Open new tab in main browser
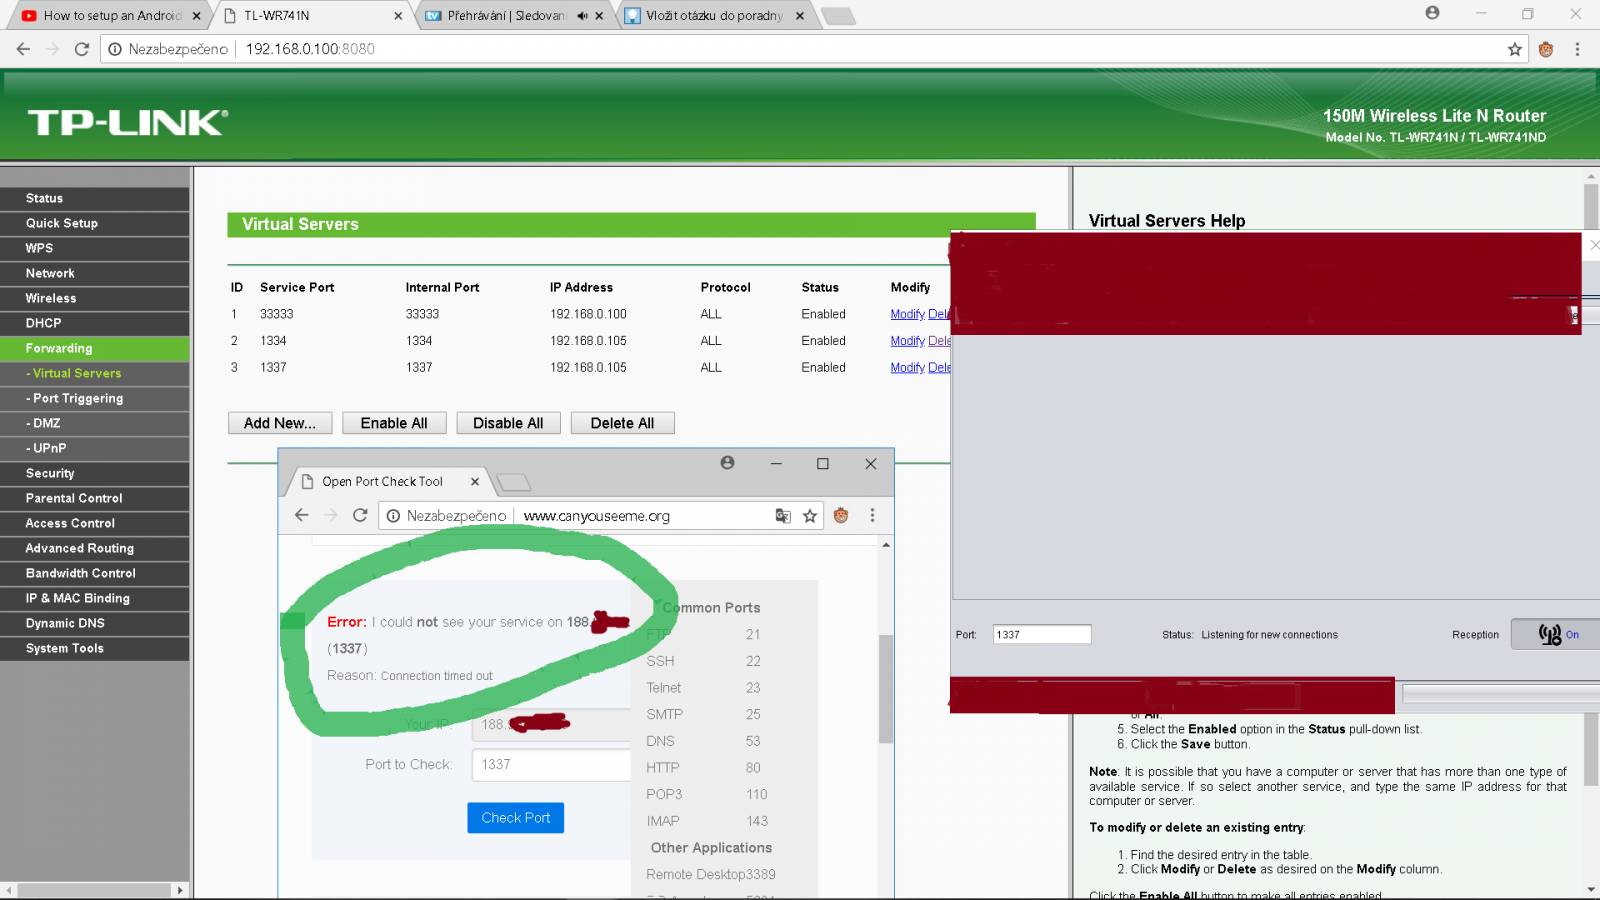1600x900 pixels. [838, 16]
